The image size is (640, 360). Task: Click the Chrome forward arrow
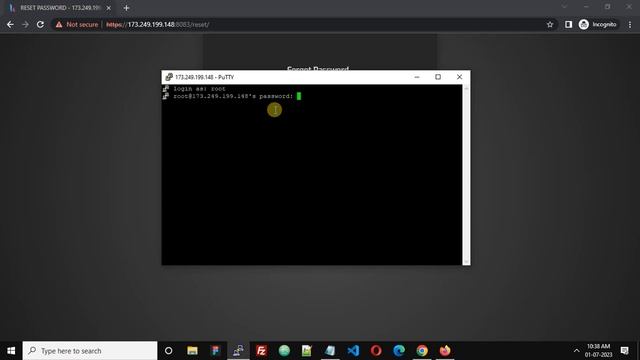[25, 24]
